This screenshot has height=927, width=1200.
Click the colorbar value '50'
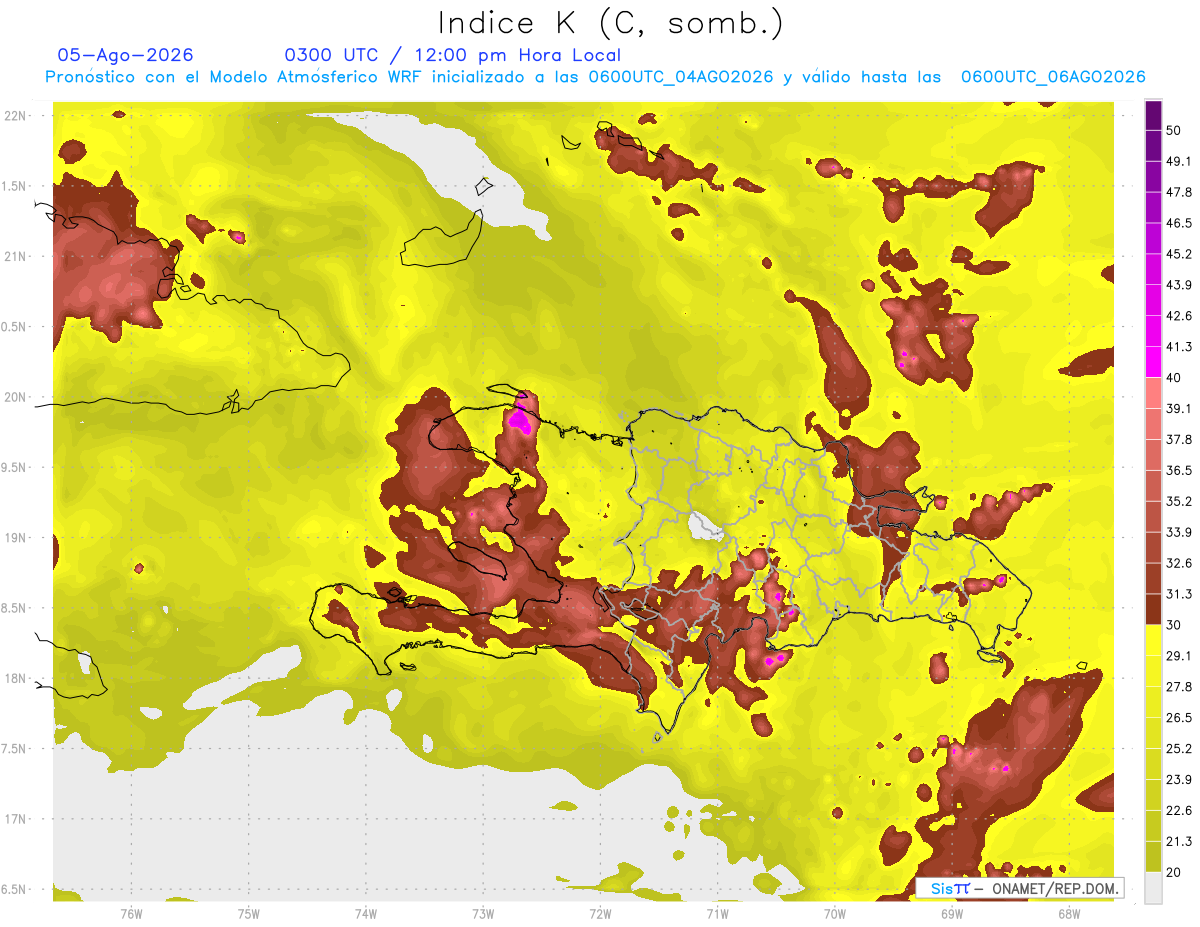tap(1174, 130)
